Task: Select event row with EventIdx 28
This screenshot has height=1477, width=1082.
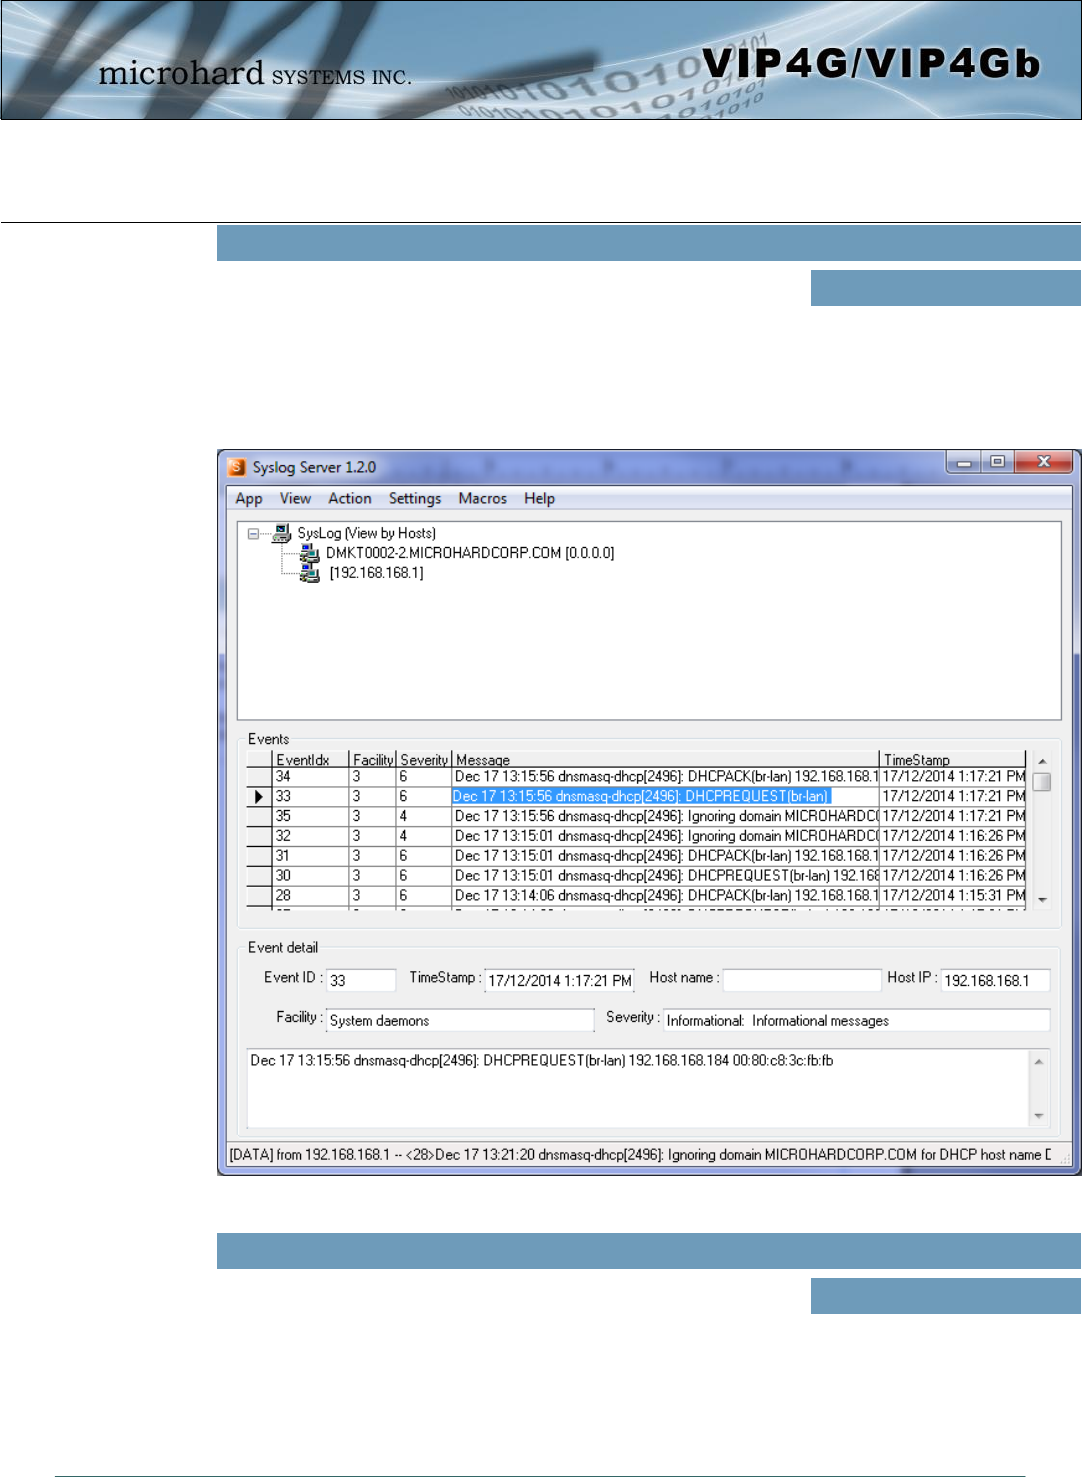Action: [x=636, y=896]
